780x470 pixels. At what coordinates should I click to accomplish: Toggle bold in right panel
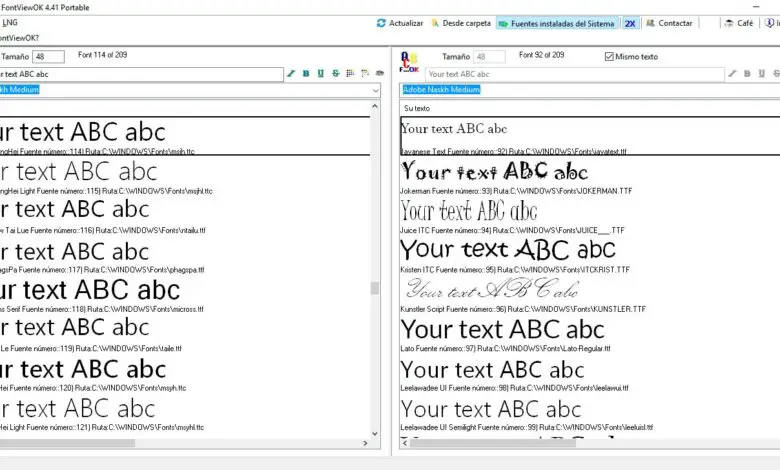tap(746, 73)
